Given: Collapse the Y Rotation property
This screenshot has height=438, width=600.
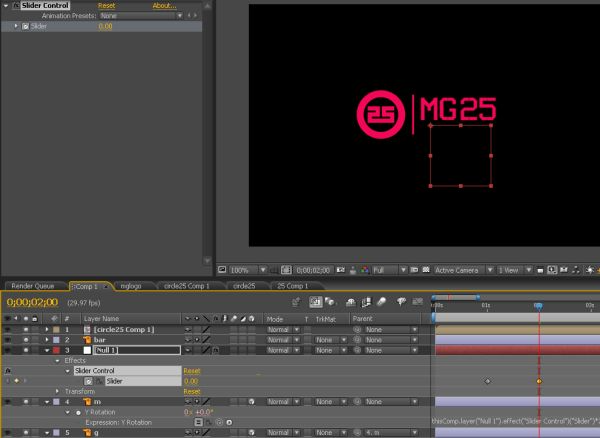Looking at the screenshot, I should pyautogui.click(x=68, y=412).
